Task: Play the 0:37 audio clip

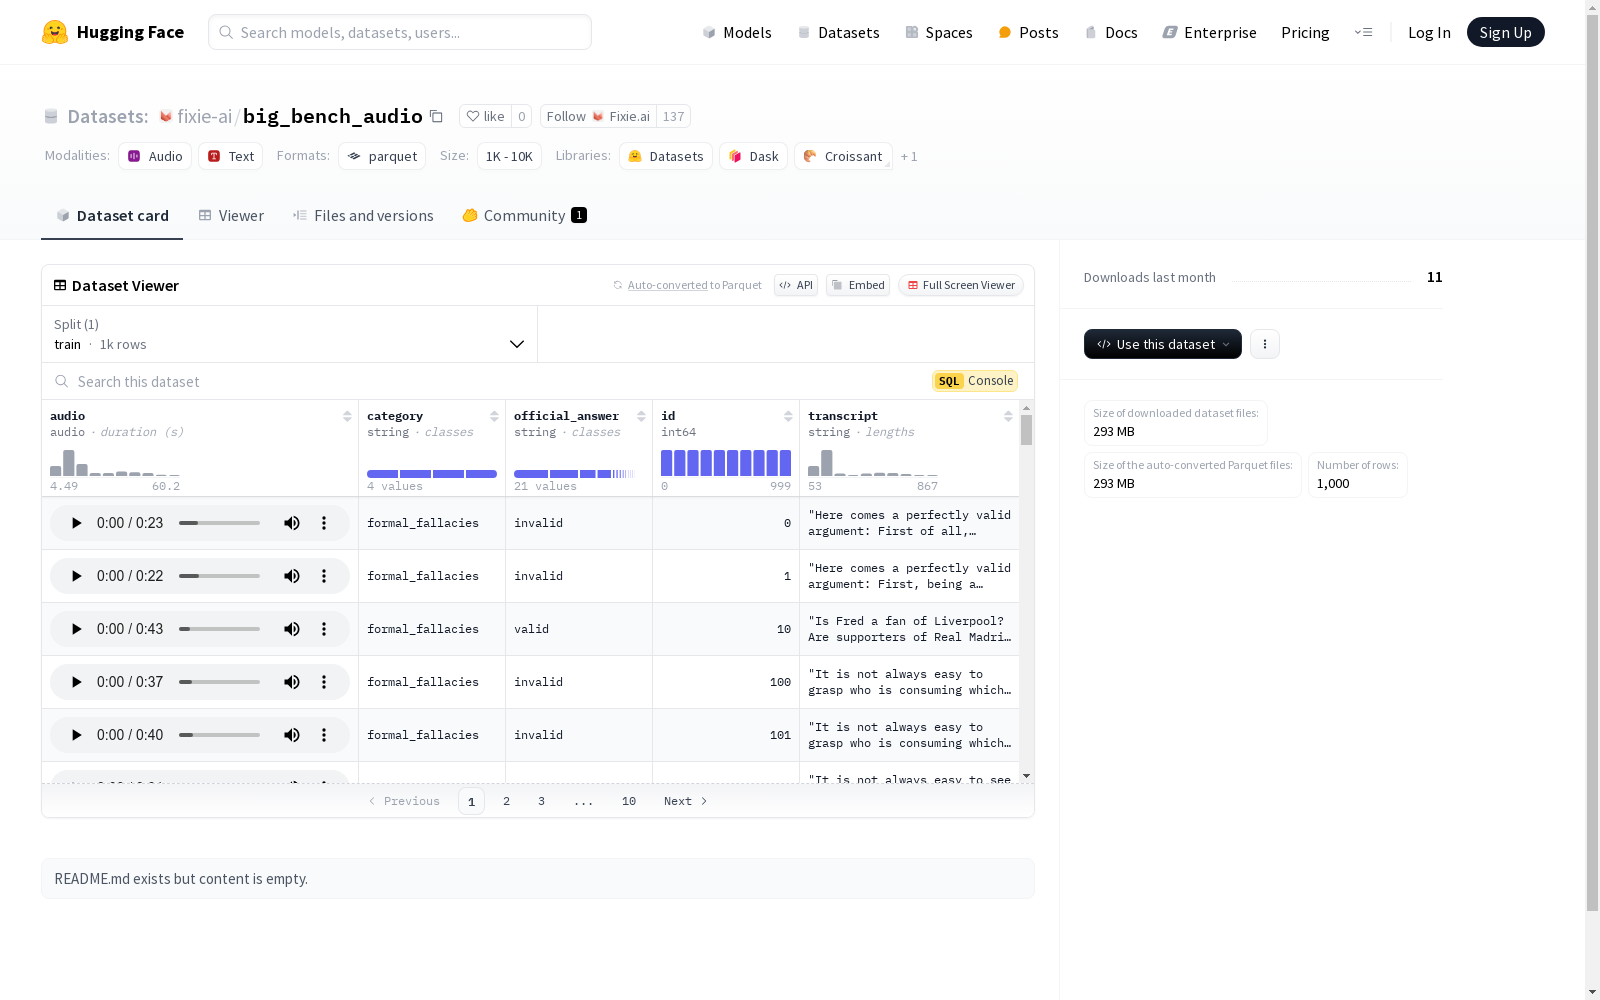Action: point(76,682)
